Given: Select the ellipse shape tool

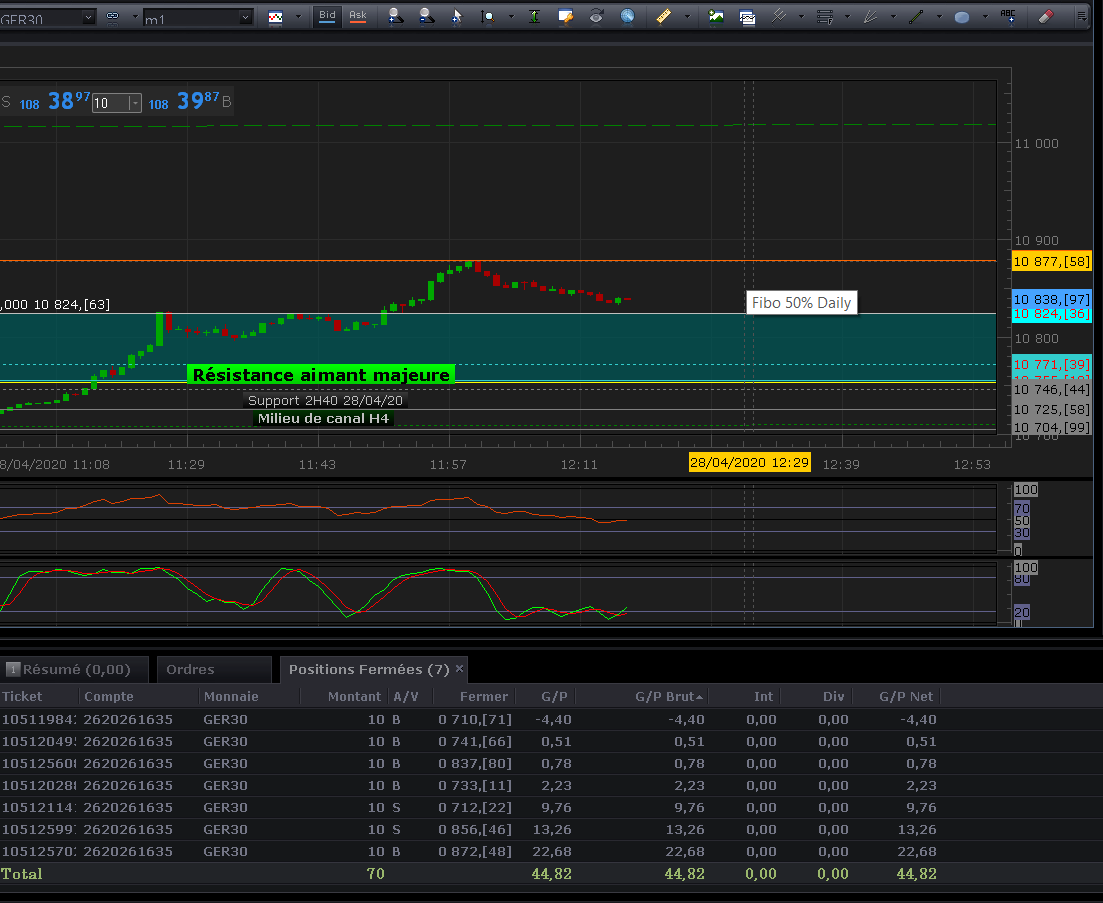Looking at the screenshot, I should [x=961, y=16].
